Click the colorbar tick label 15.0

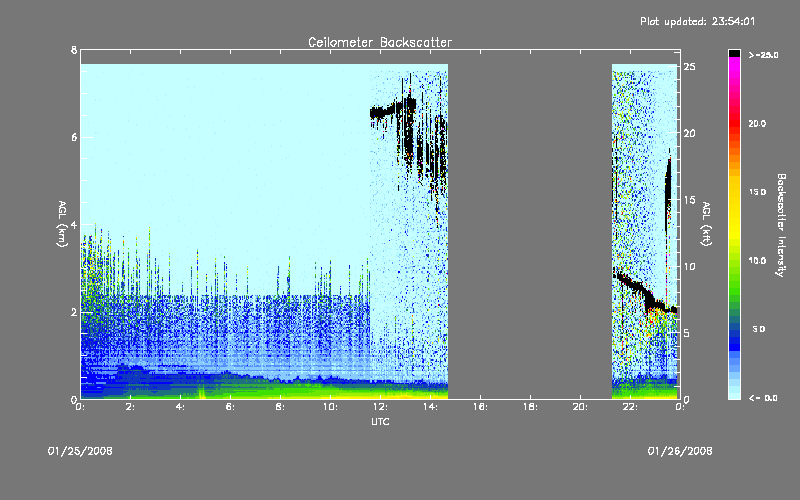[x=758, y=192]
